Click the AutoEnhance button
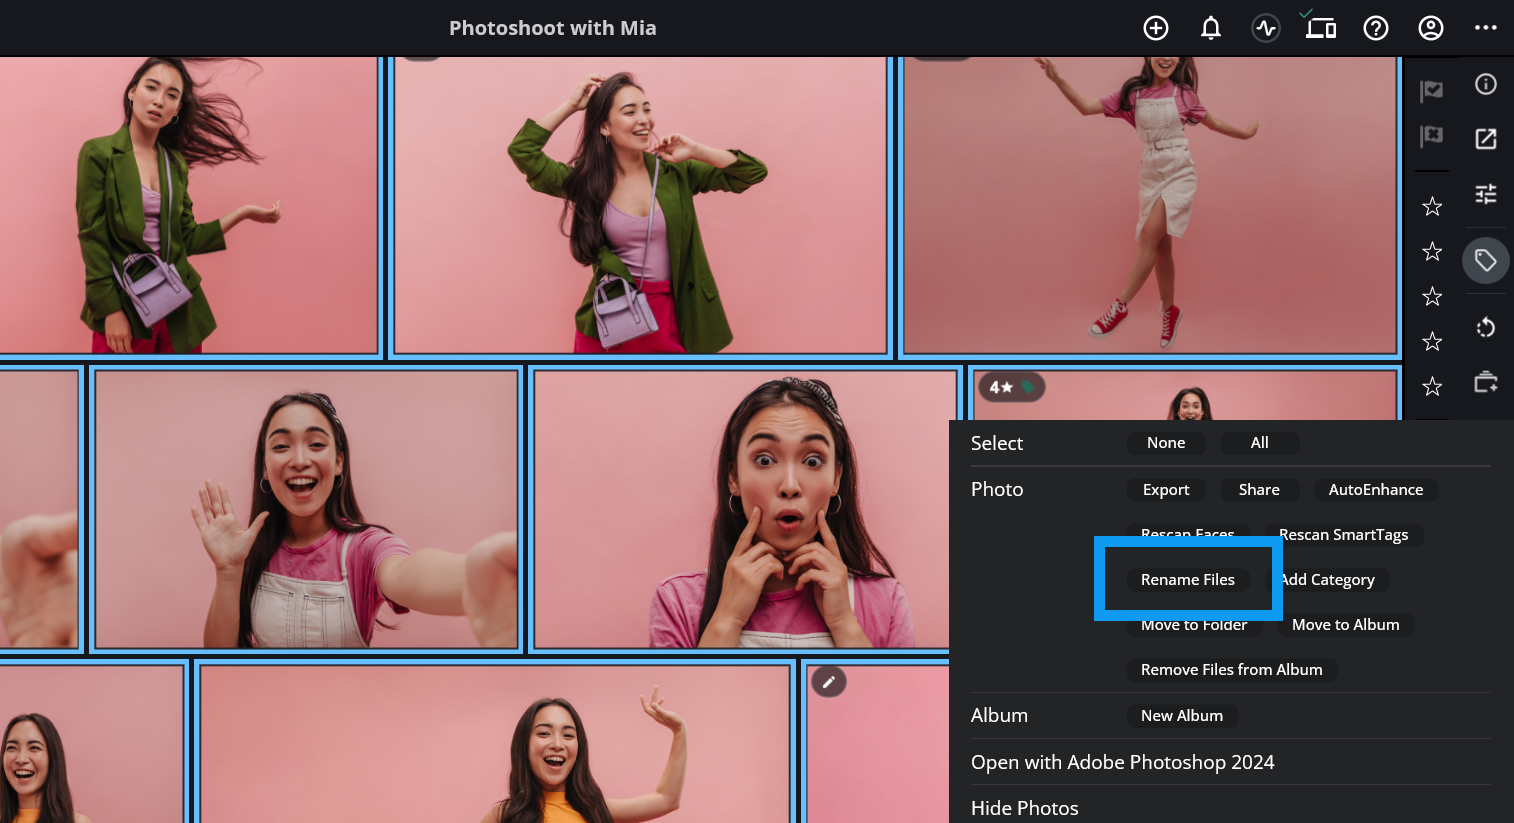This screenshot has width=1514, height=823. pos(1375,490)
